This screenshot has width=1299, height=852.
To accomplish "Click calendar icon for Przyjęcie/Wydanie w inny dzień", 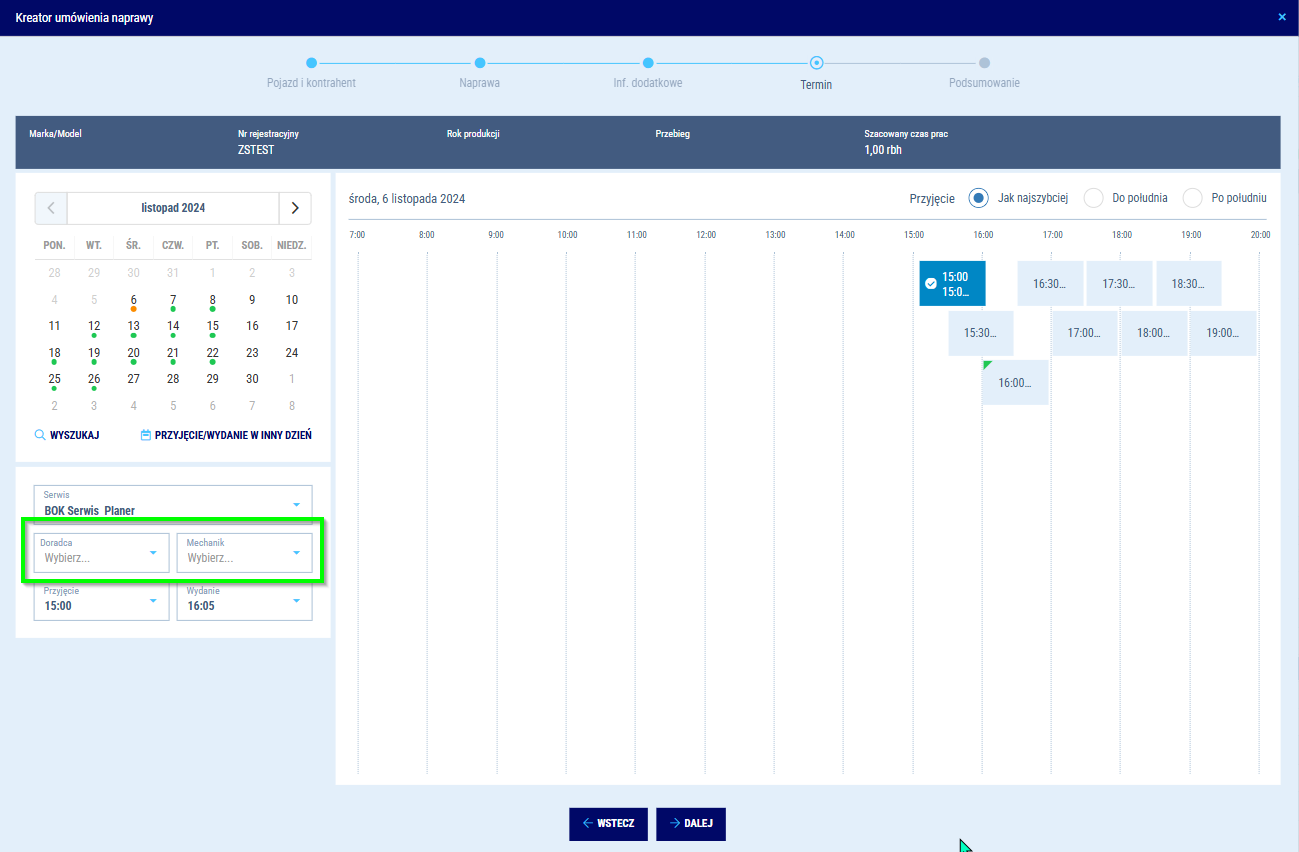I will point(146,436).
